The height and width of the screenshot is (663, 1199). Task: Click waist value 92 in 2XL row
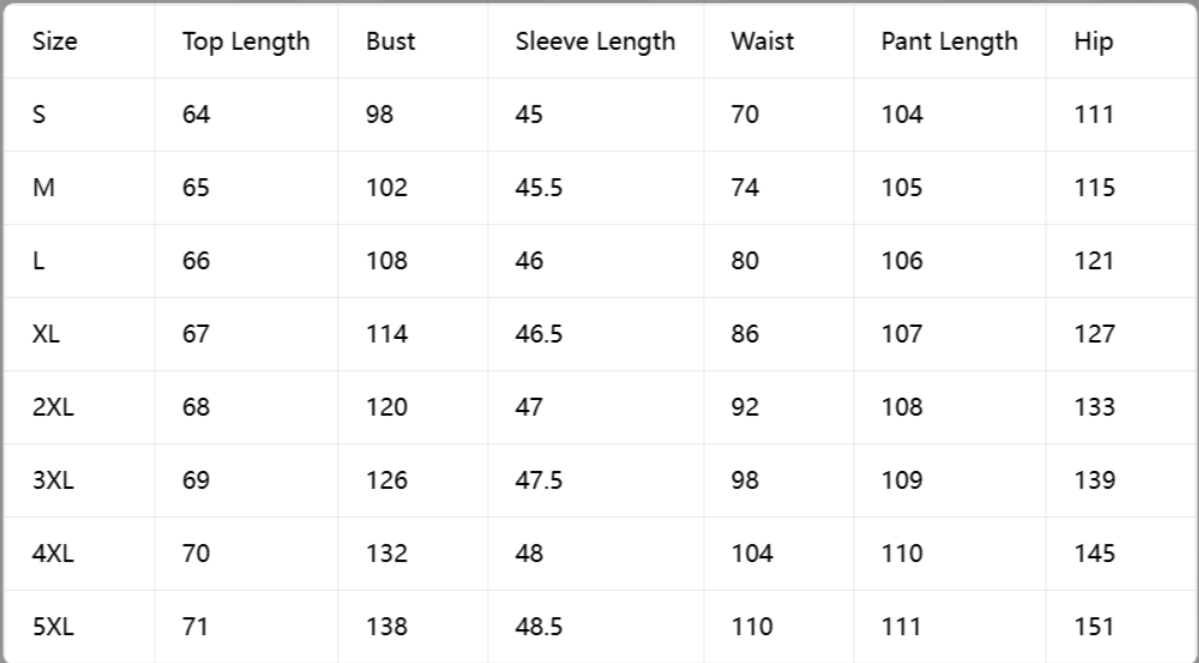click(745, 408)
